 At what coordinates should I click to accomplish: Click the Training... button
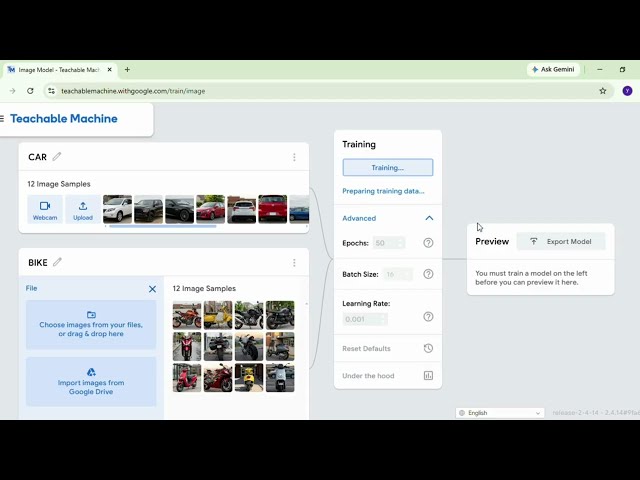pos(388,167)
